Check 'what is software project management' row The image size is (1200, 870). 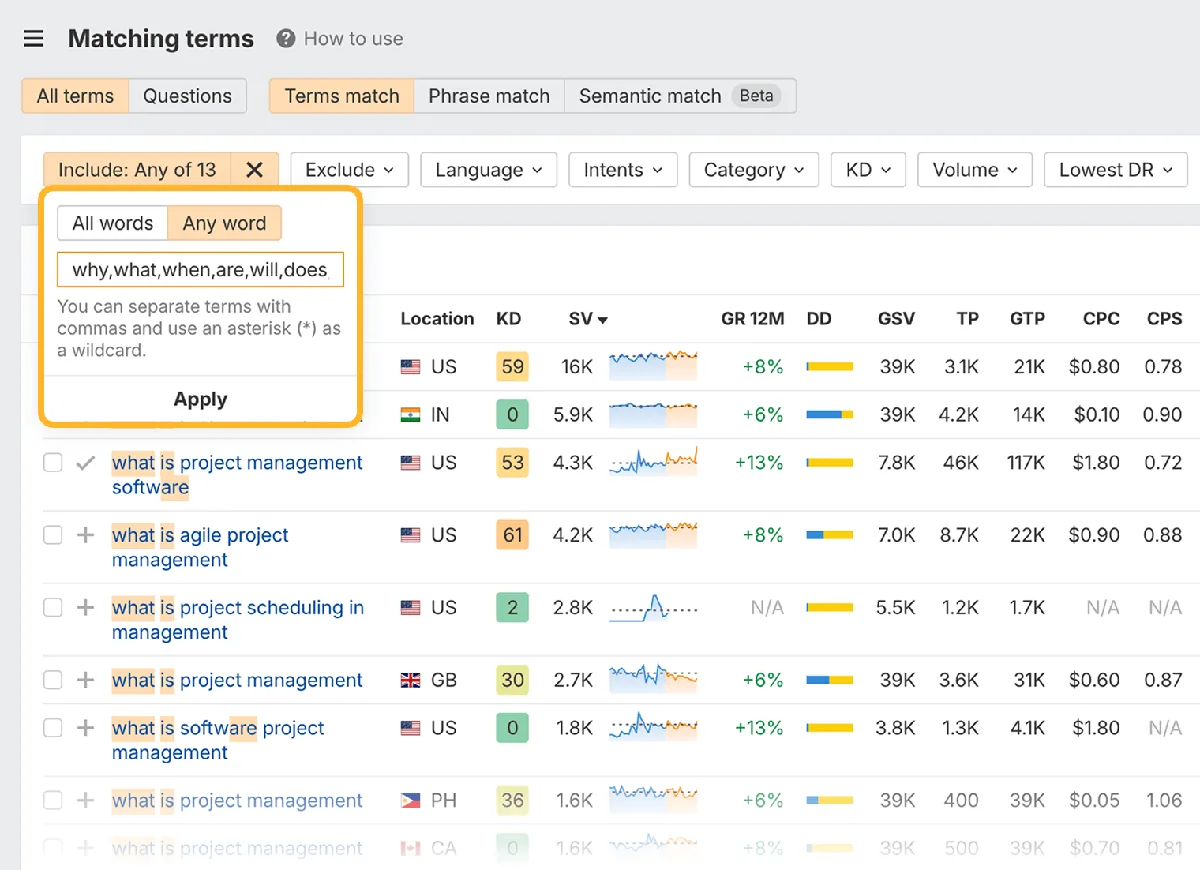click(x=52, y=728)
